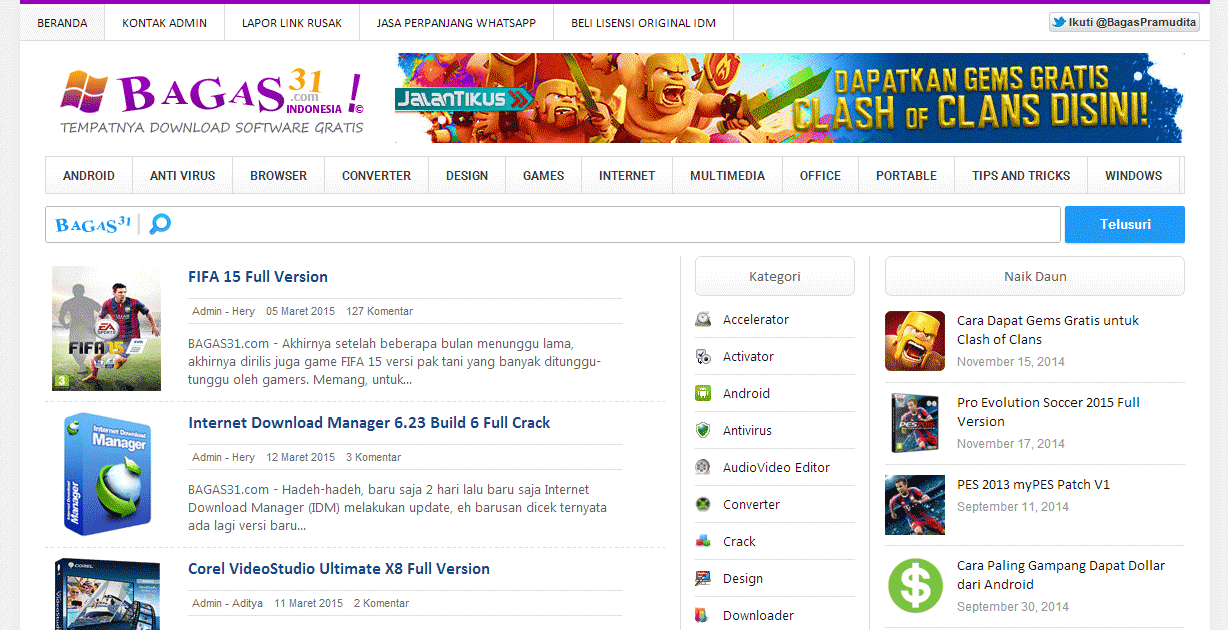The height and width of the screenshot is (630, 1228).
Task: Click 'Admin - Hery' on FIFA post
Action: 224,312
